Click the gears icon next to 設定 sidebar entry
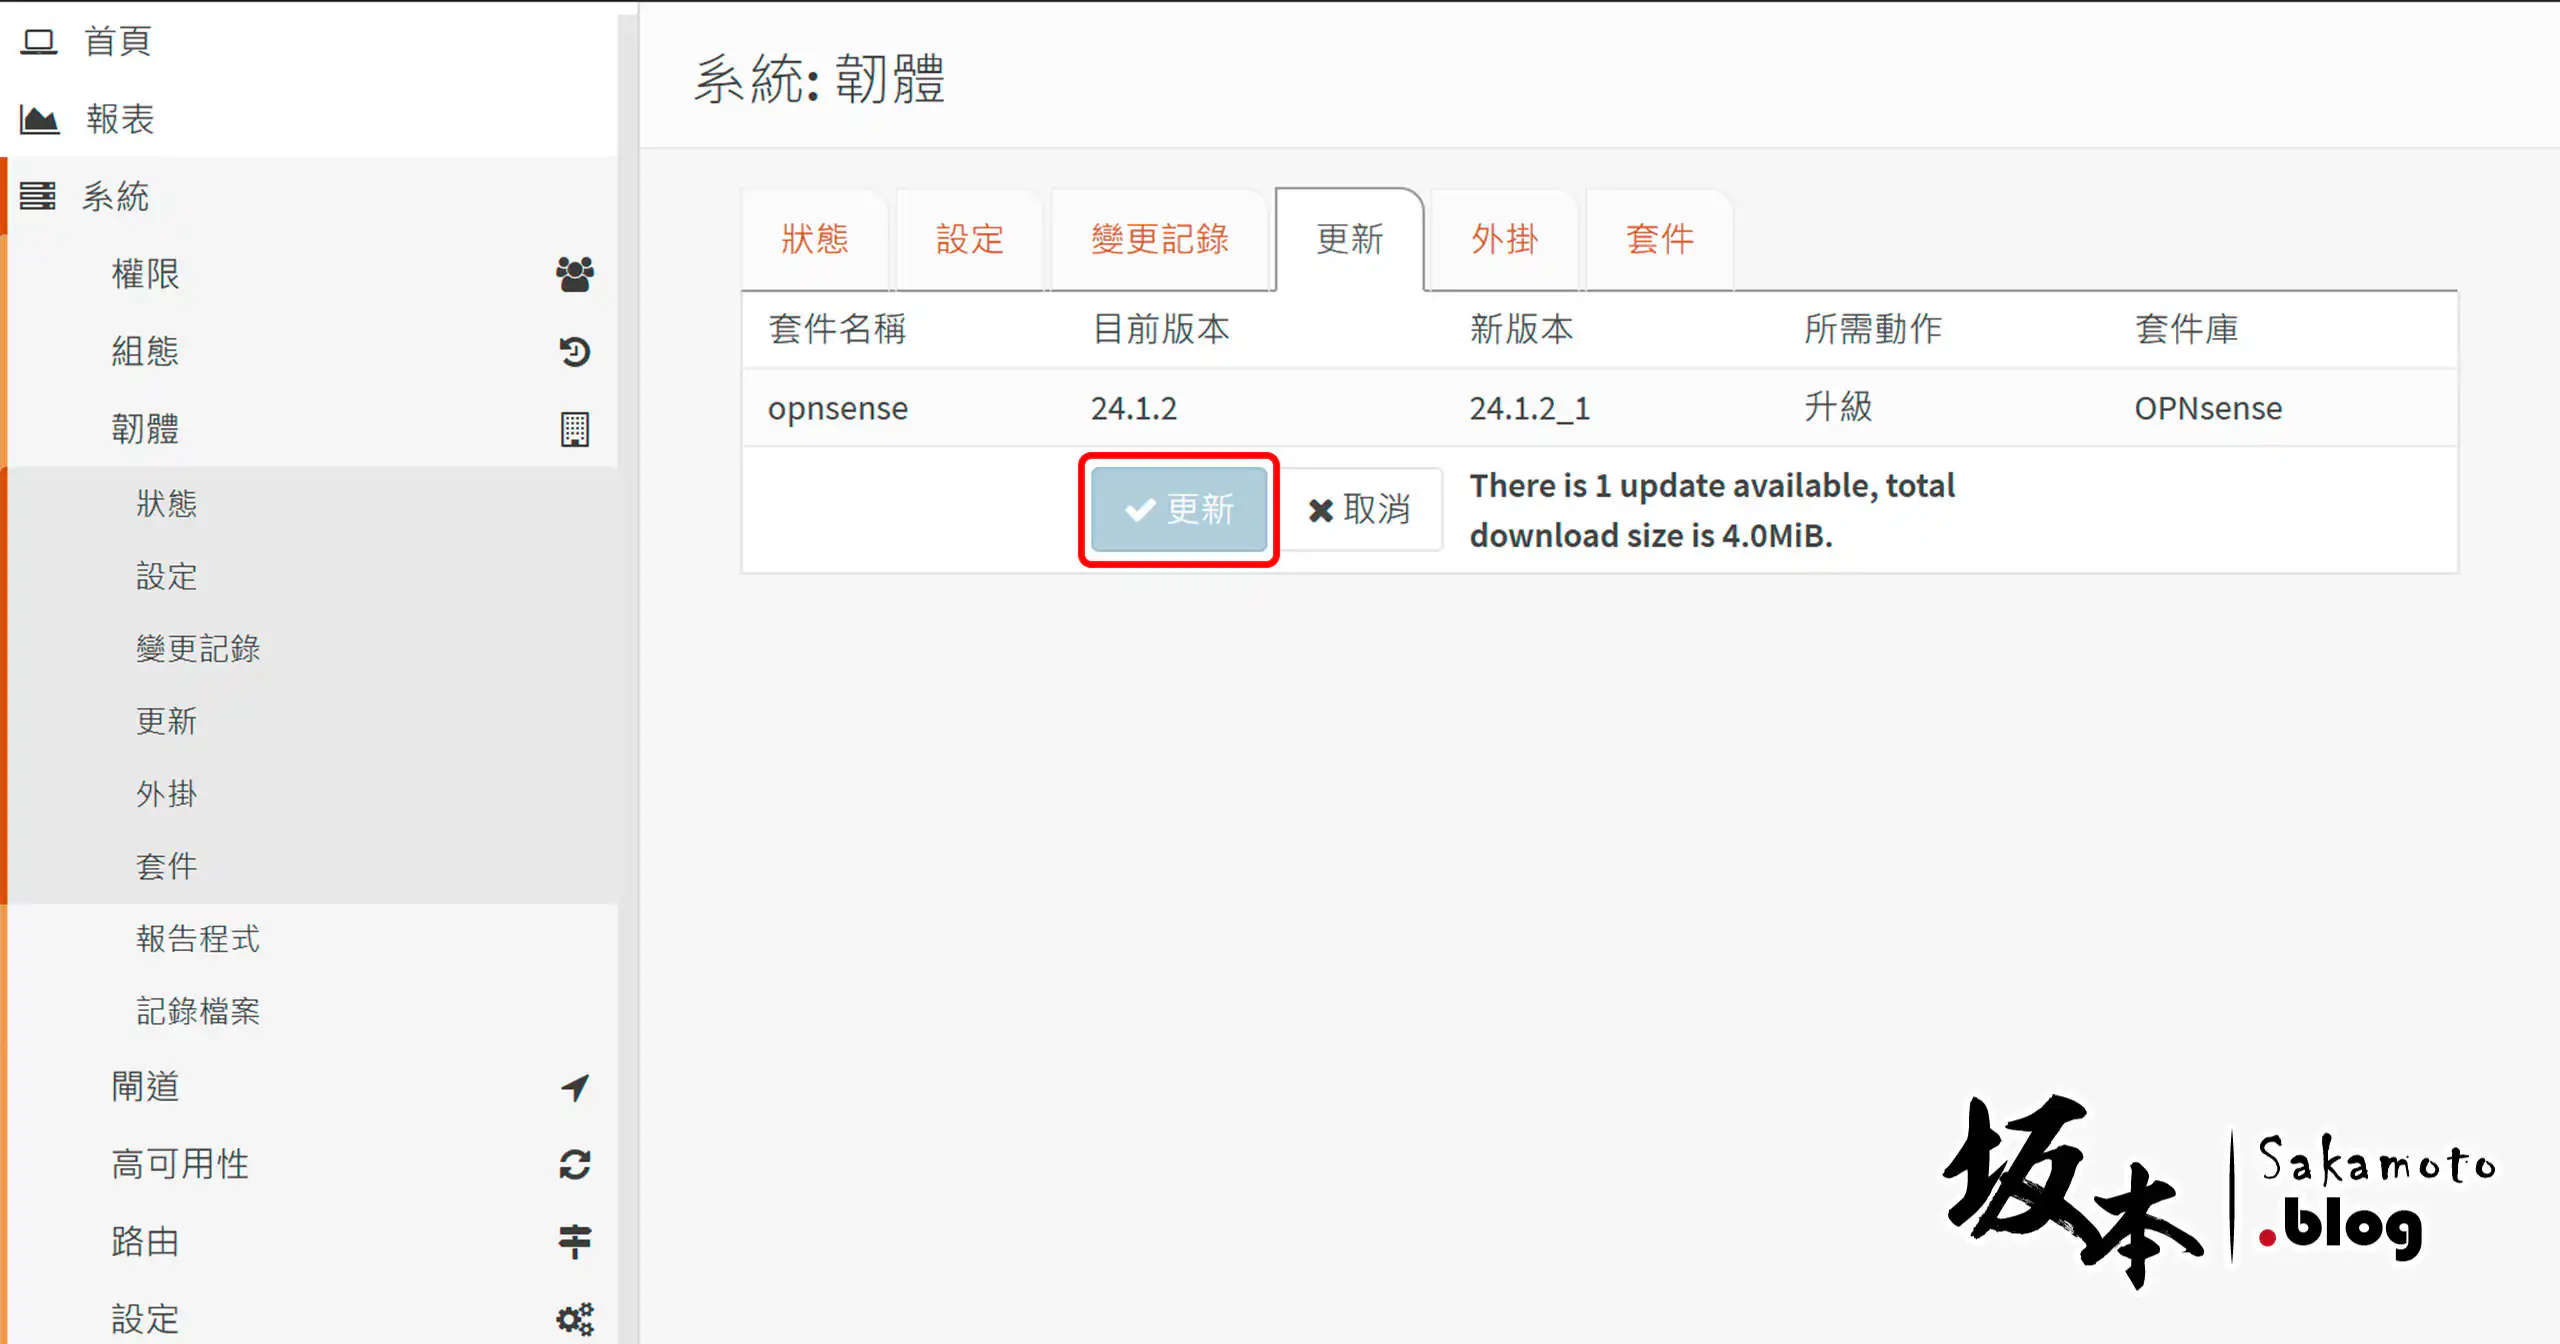2560x1344 pixels. click(x=574, y=1317)
